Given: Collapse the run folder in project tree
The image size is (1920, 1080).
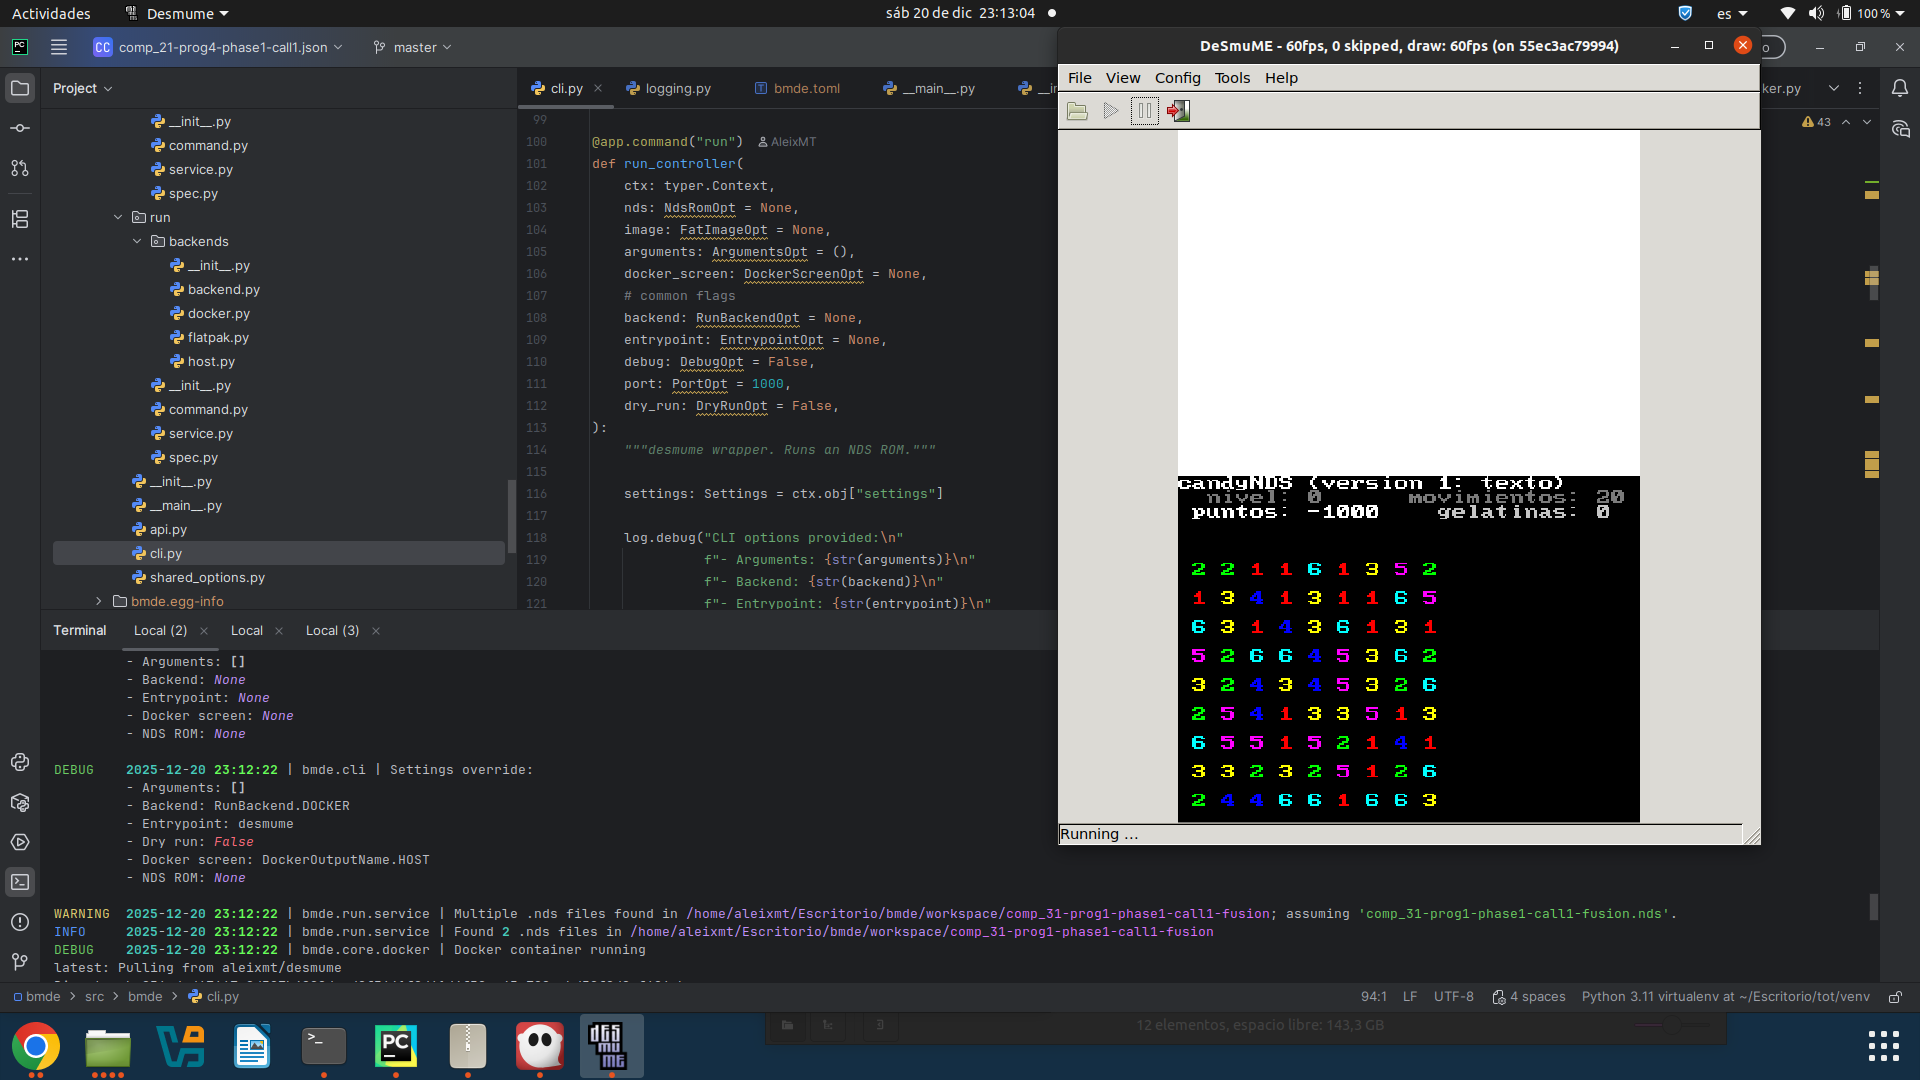Looking at the screenshot, I should click(118, 217).
